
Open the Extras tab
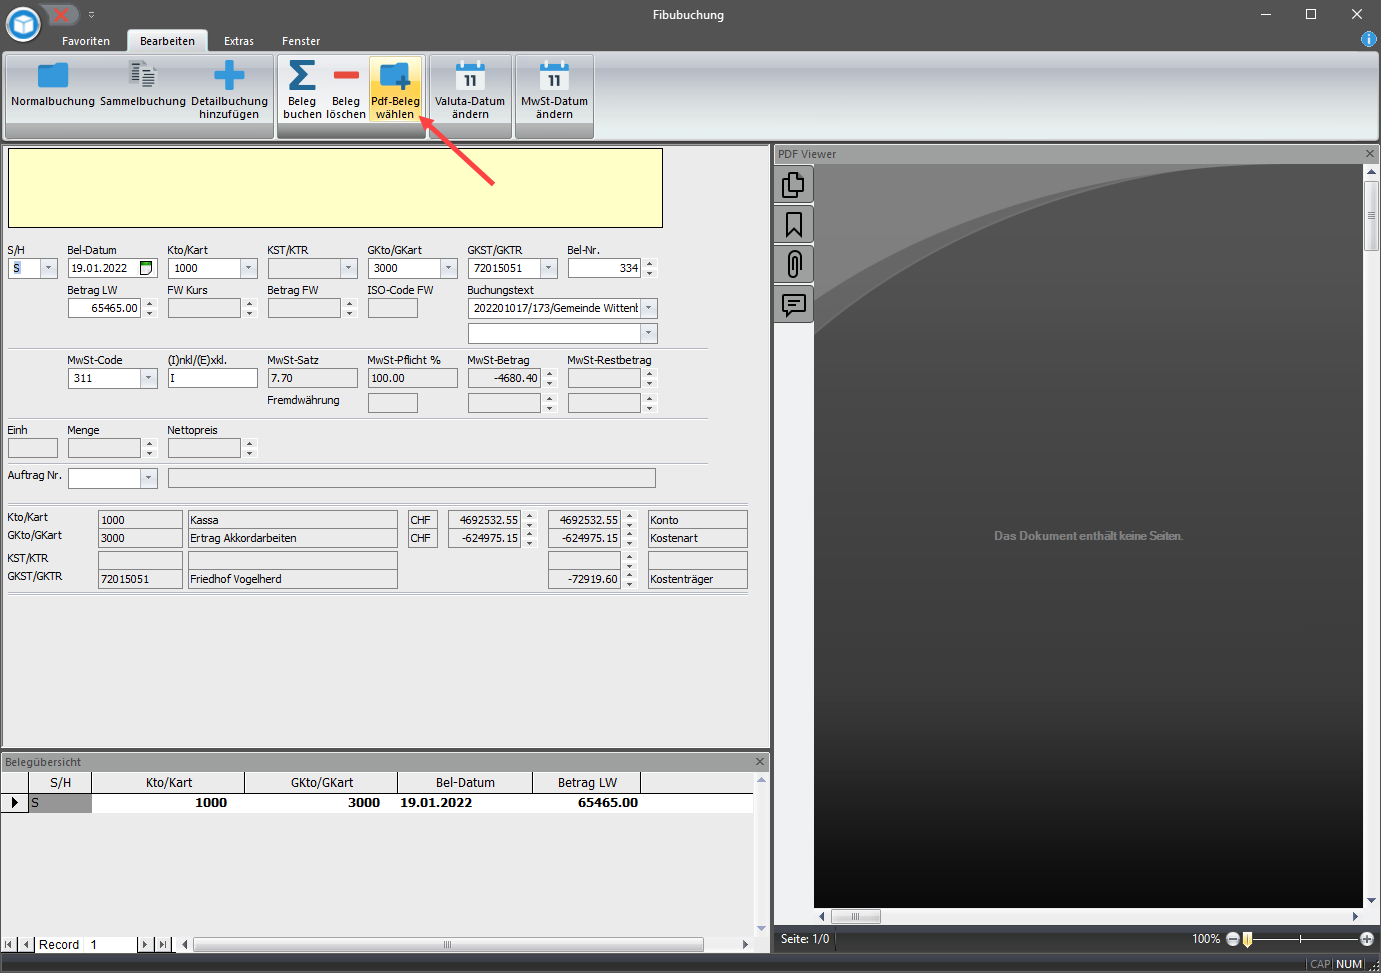pyautogui.click(x=239, y=41)
